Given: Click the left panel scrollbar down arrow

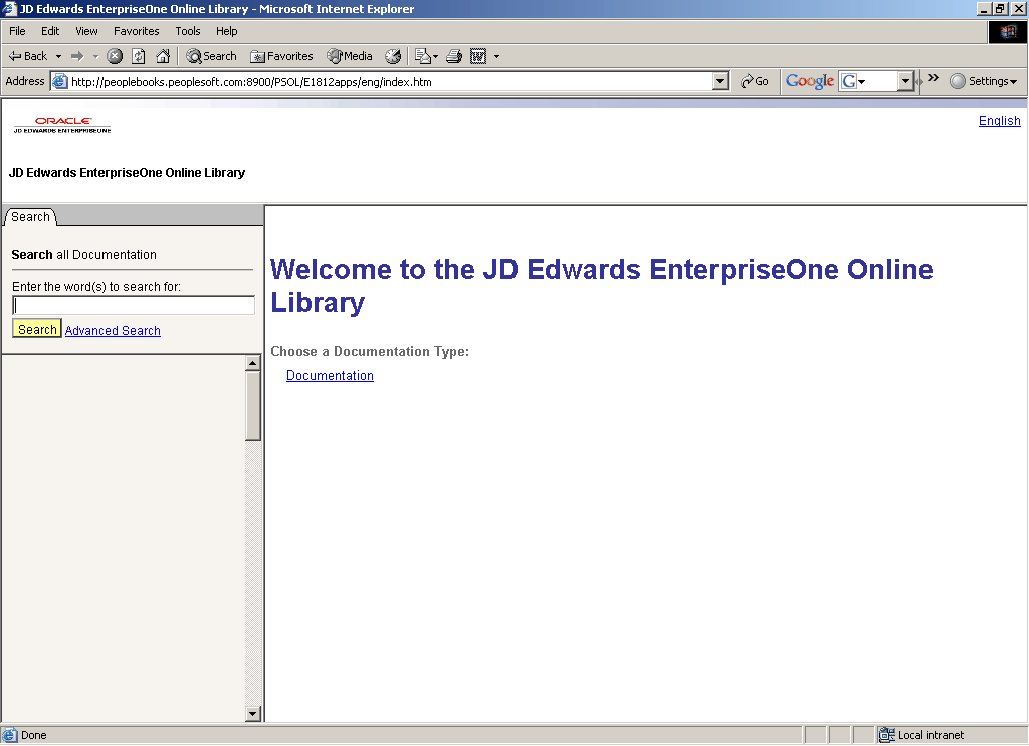Looking at the screenshot, I should [253, 713].
